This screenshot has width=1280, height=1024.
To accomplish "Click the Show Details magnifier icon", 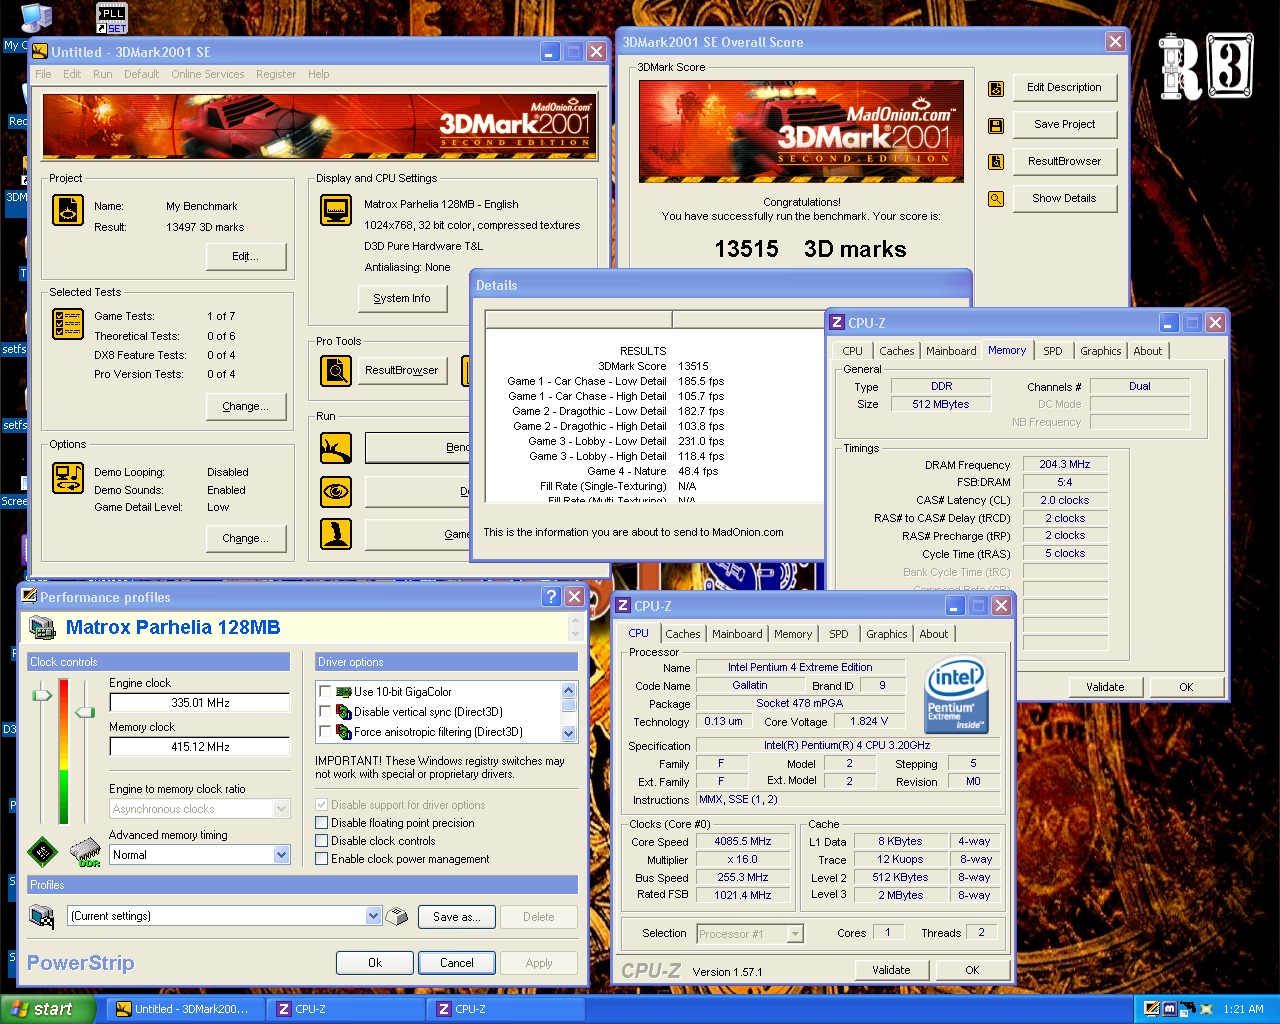I will point(996,199).
